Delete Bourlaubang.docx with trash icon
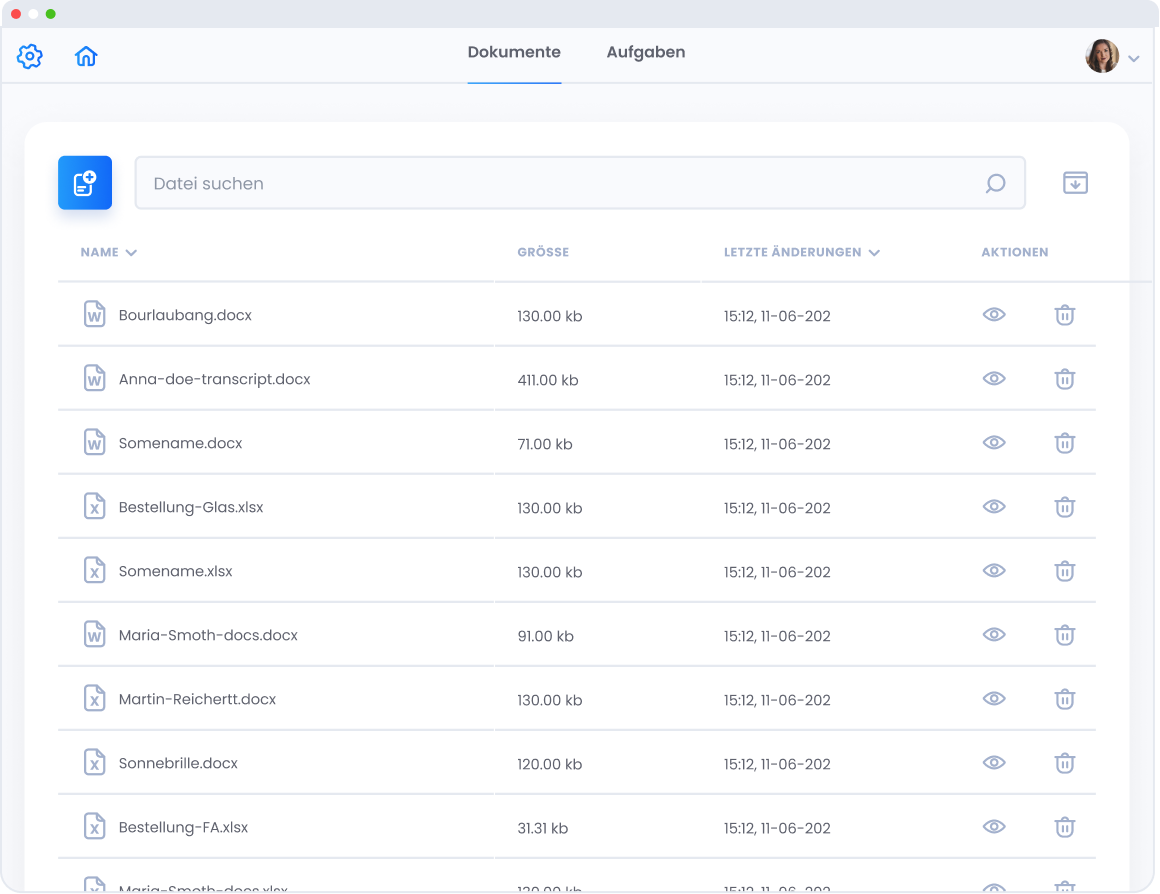 [x=1065, y=315]
